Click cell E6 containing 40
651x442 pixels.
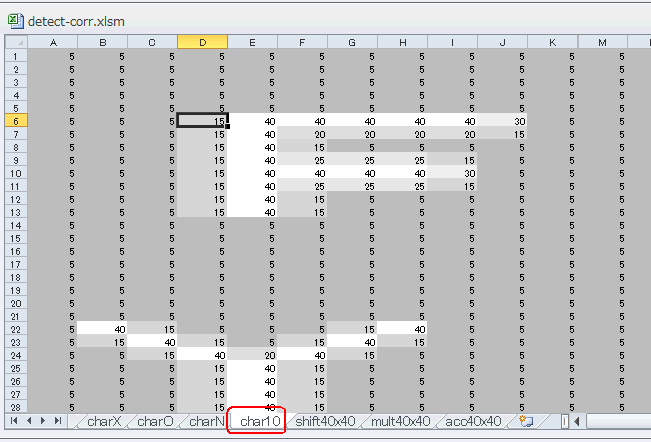252,121
